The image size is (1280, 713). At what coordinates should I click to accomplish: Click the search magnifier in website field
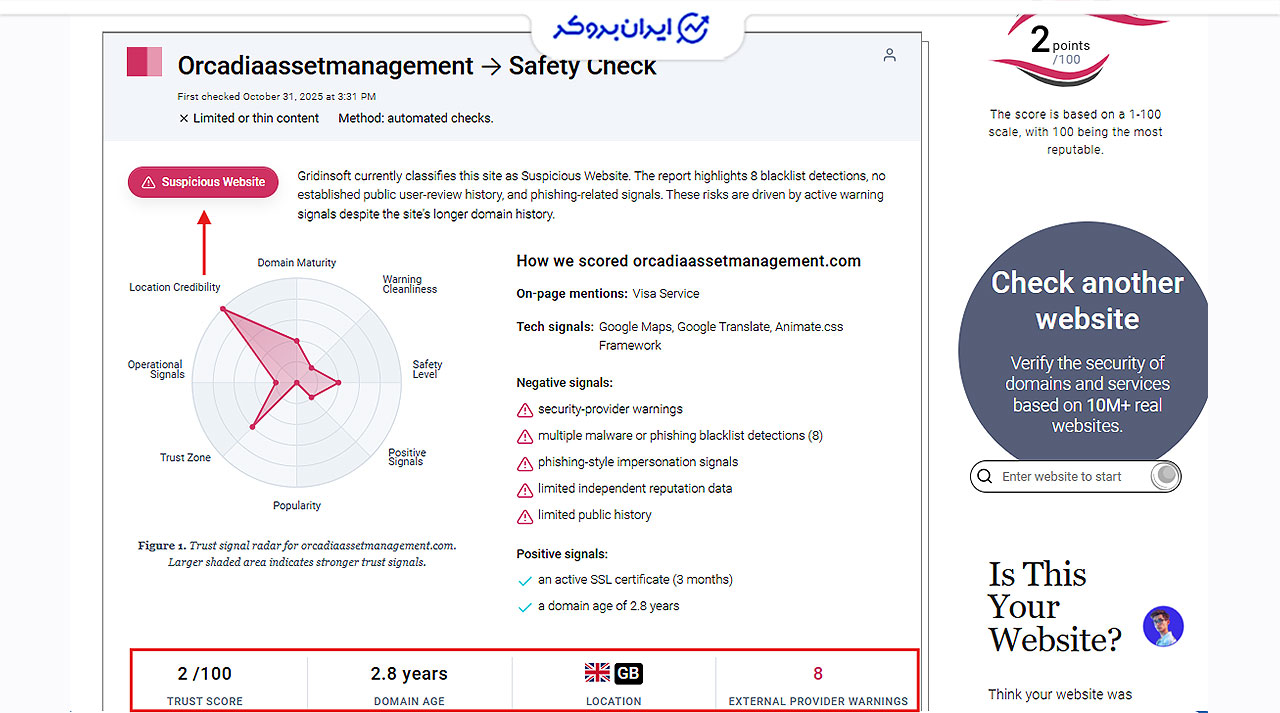point(985,477)
